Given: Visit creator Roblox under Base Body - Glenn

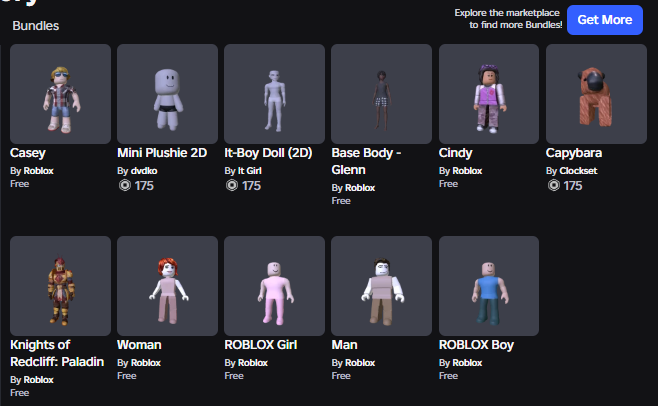Looking at the screenshot, I should [x=360, y=188].
